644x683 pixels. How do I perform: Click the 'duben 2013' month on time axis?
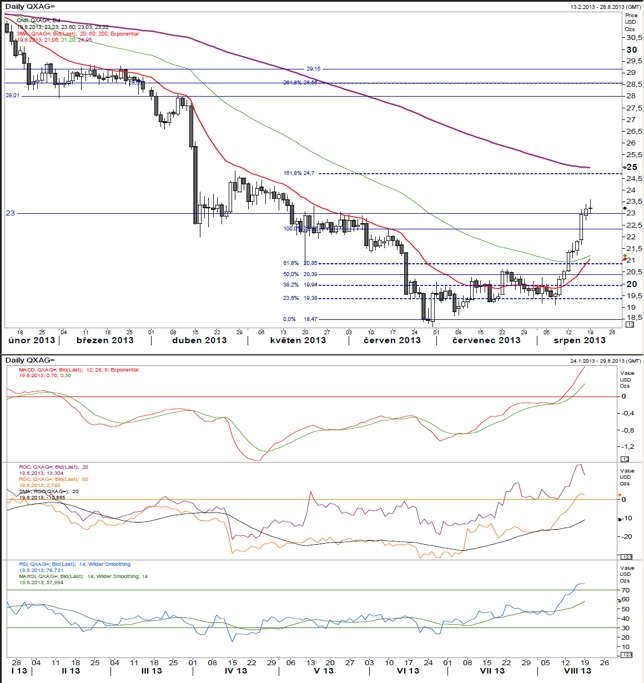click(200, 340)
